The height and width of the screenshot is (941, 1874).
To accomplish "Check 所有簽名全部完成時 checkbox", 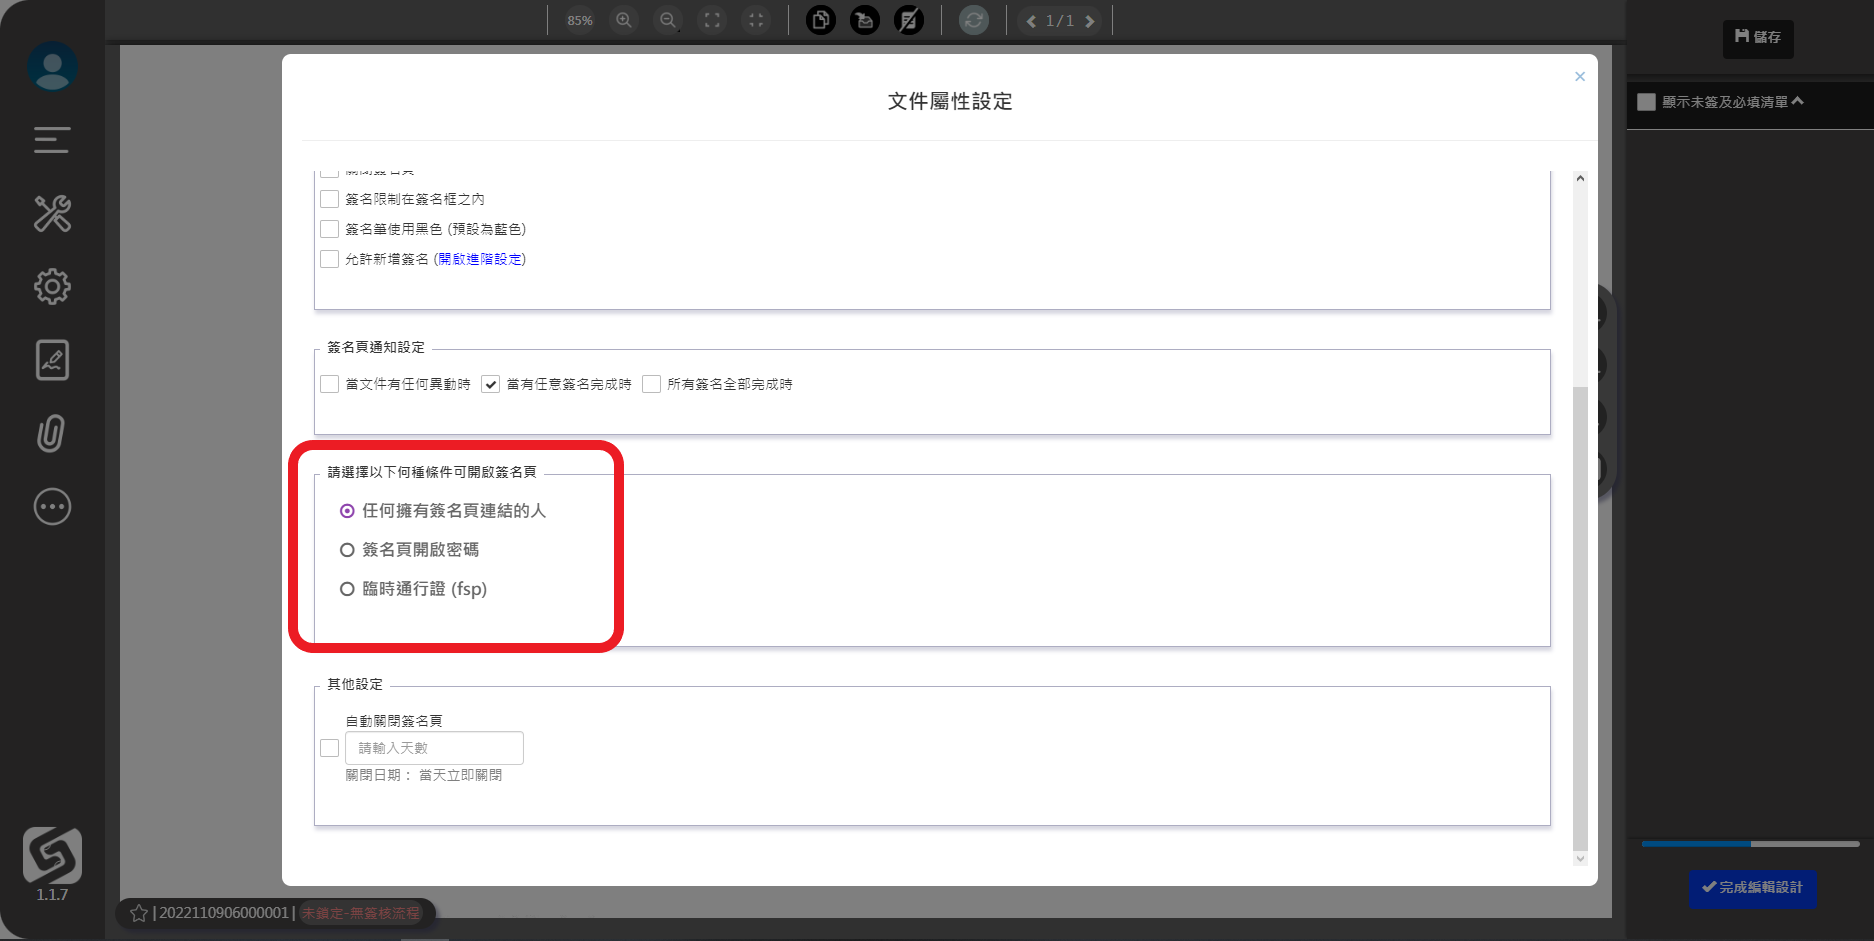I will pyautogui.click(x=652, y=384).
